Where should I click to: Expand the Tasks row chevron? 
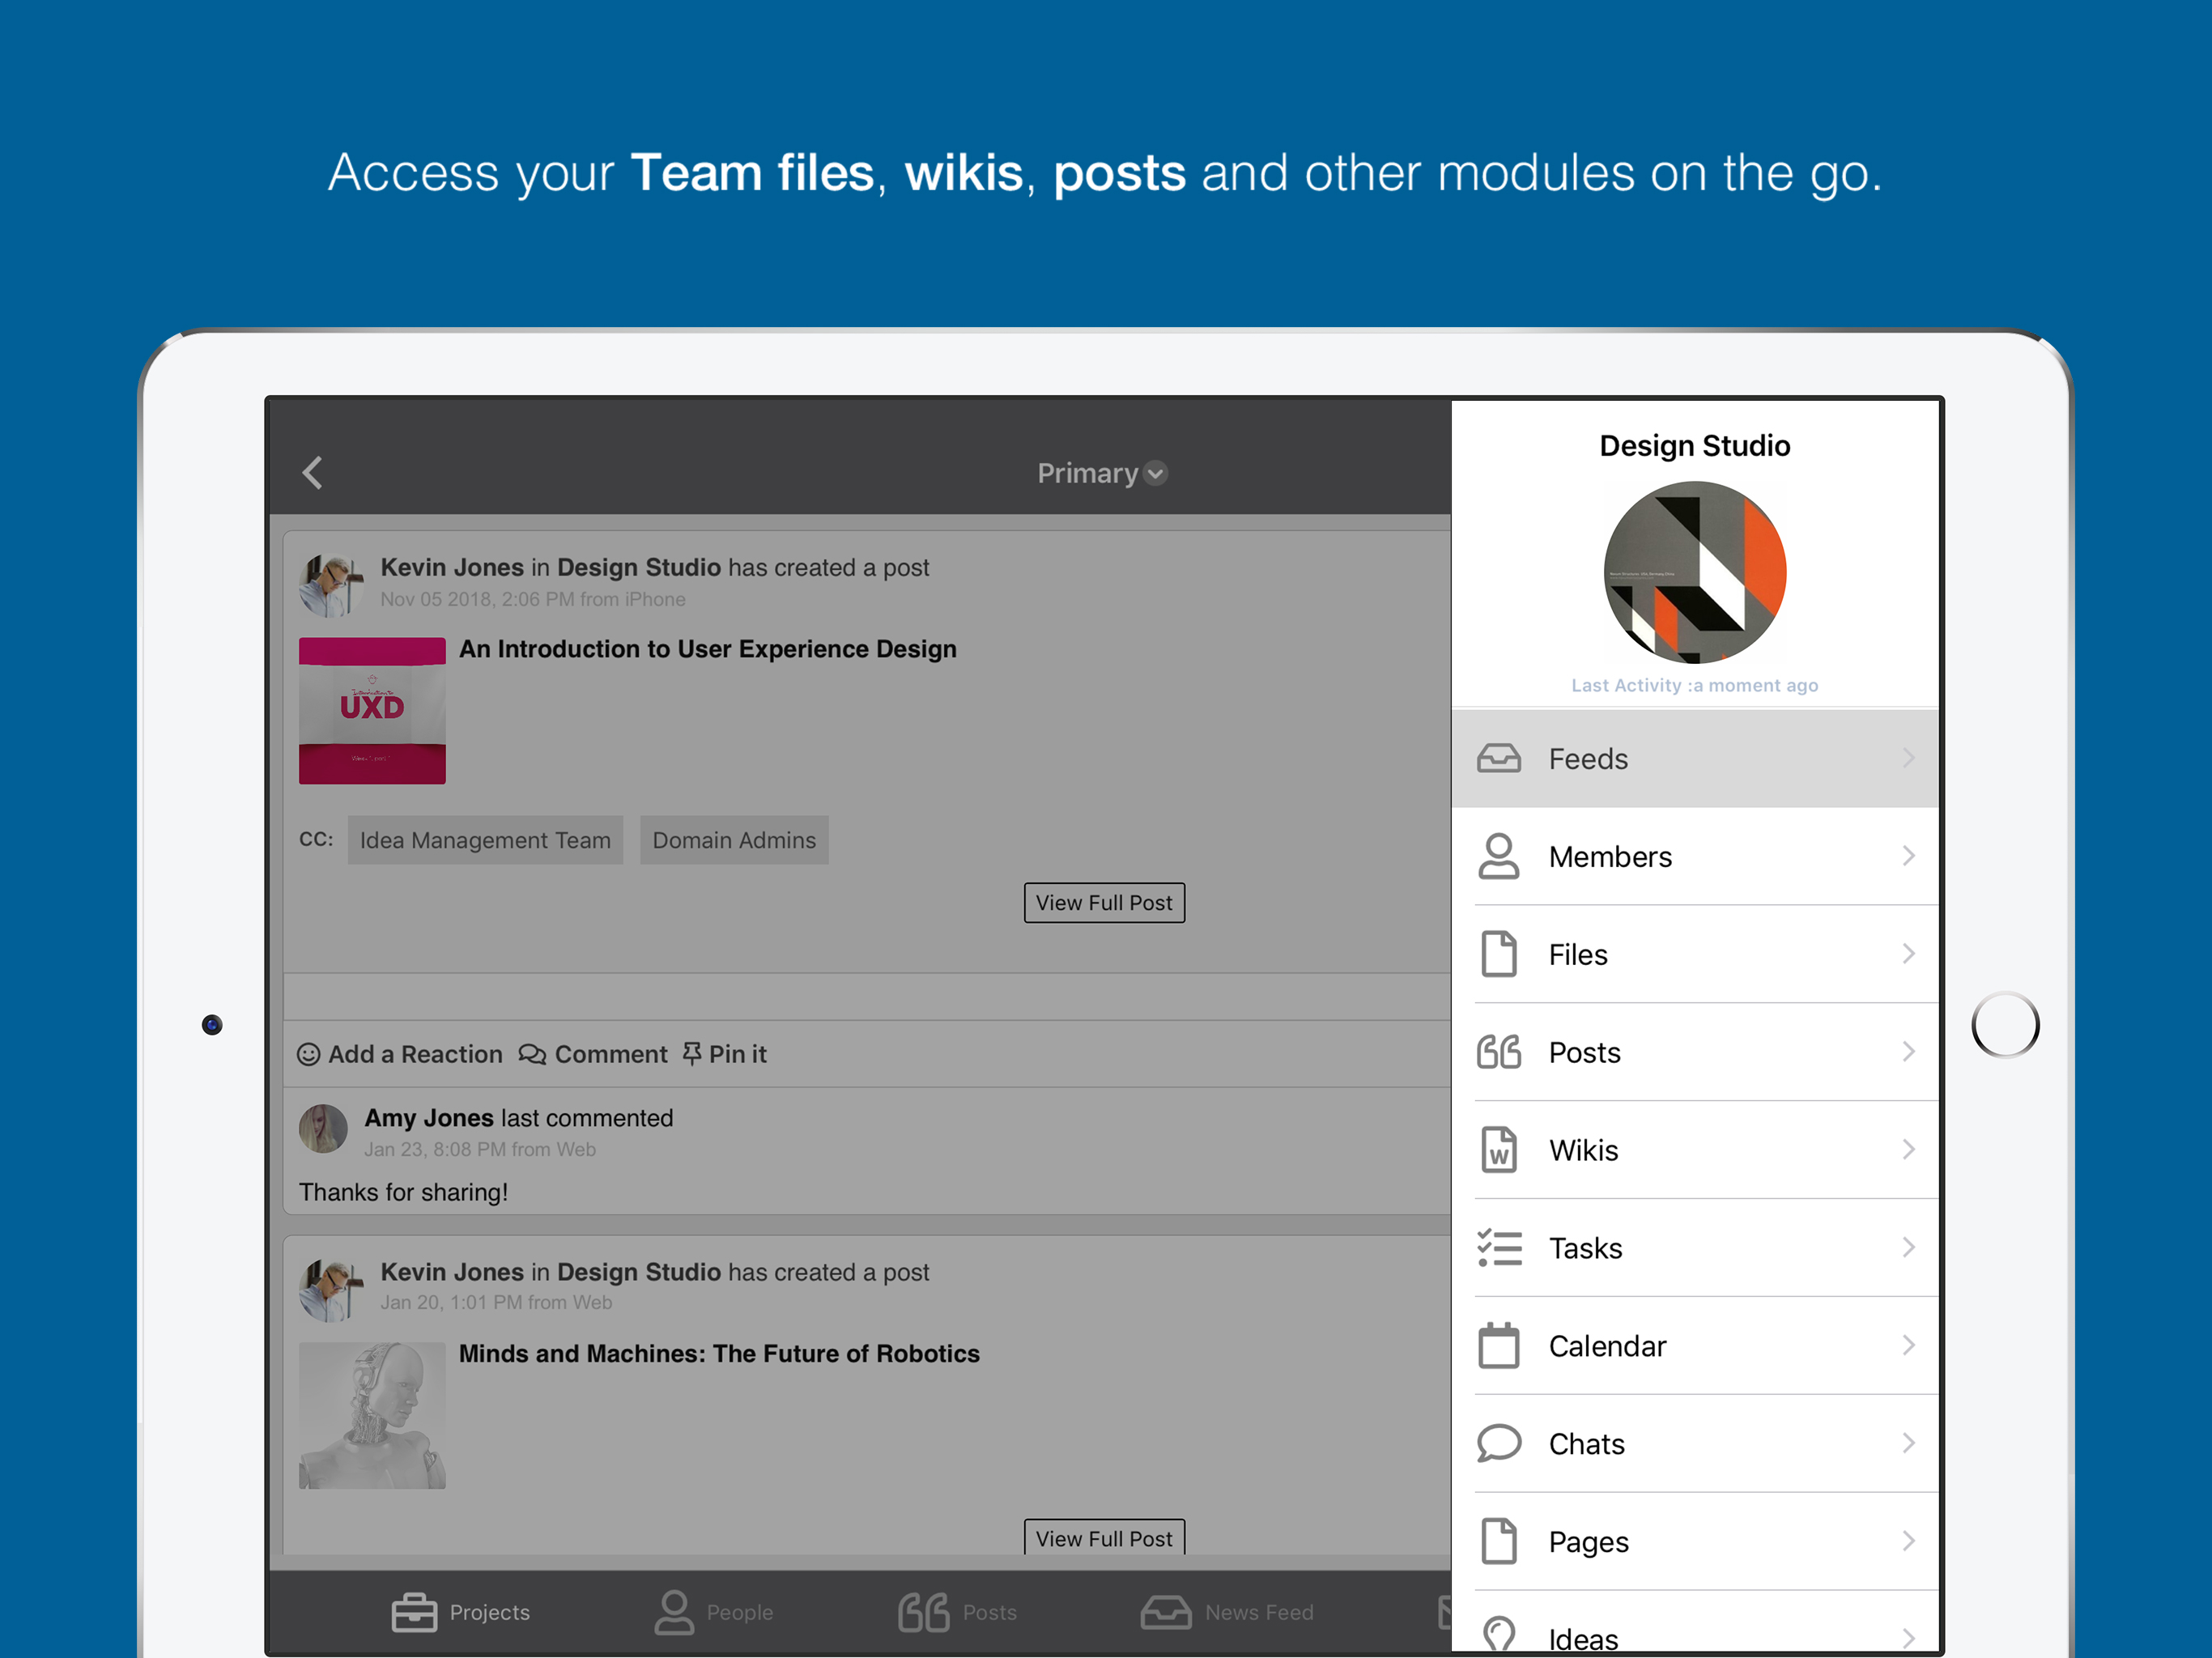[1908, 1247]
